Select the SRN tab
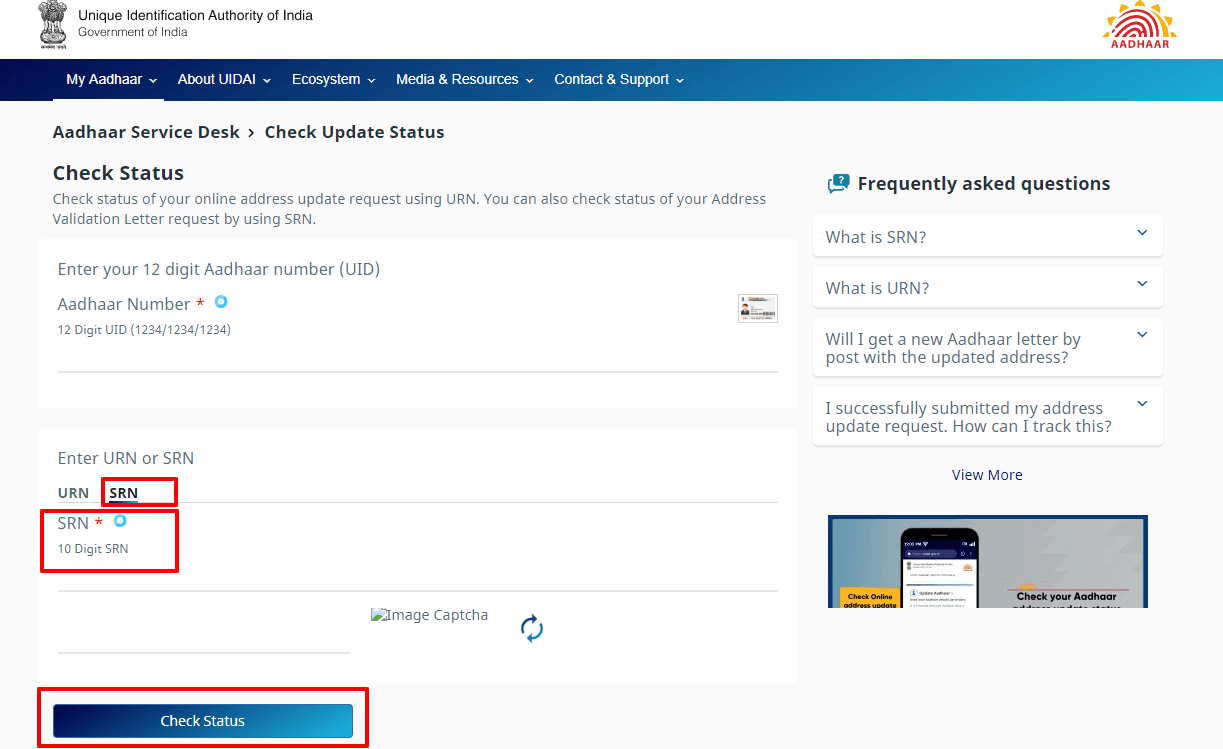The height and width of the screenshot is (749, 1223). coord(124,493)
